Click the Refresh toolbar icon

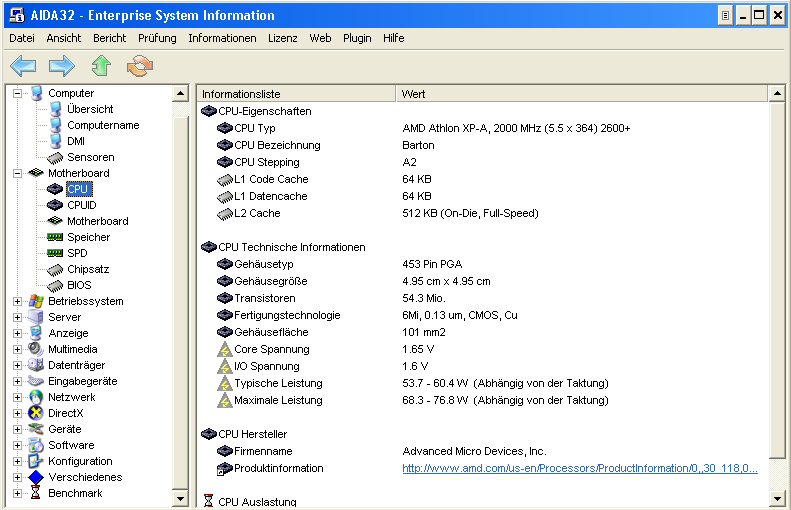140,66
